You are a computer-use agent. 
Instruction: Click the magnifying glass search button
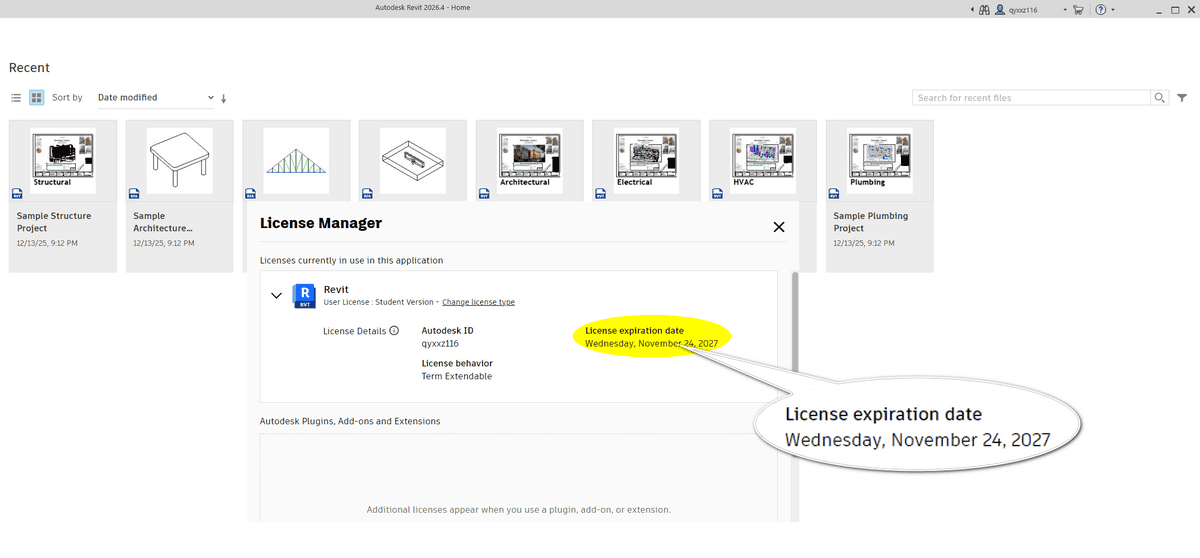point(1160,98)
